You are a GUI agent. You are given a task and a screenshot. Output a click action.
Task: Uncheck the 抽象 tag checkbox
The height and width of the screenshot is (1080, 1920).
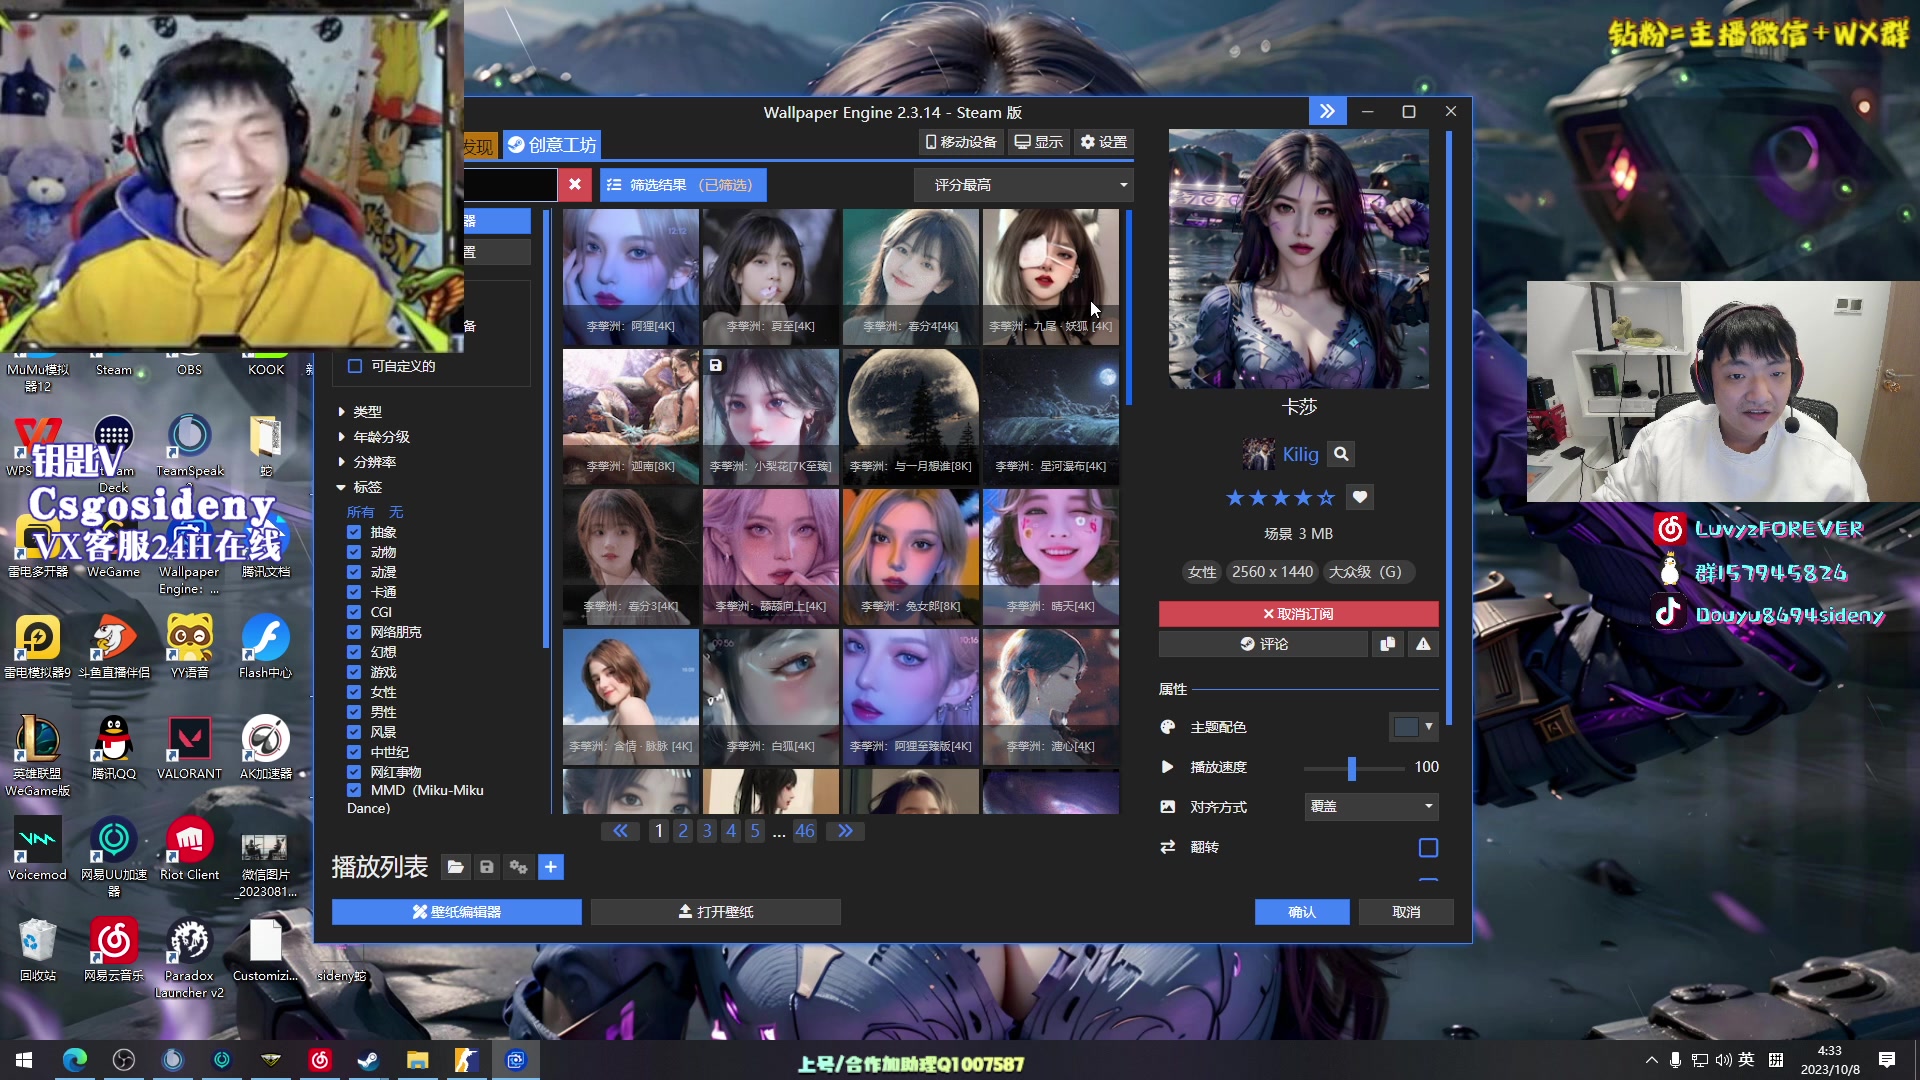click(x=354, y=532)
